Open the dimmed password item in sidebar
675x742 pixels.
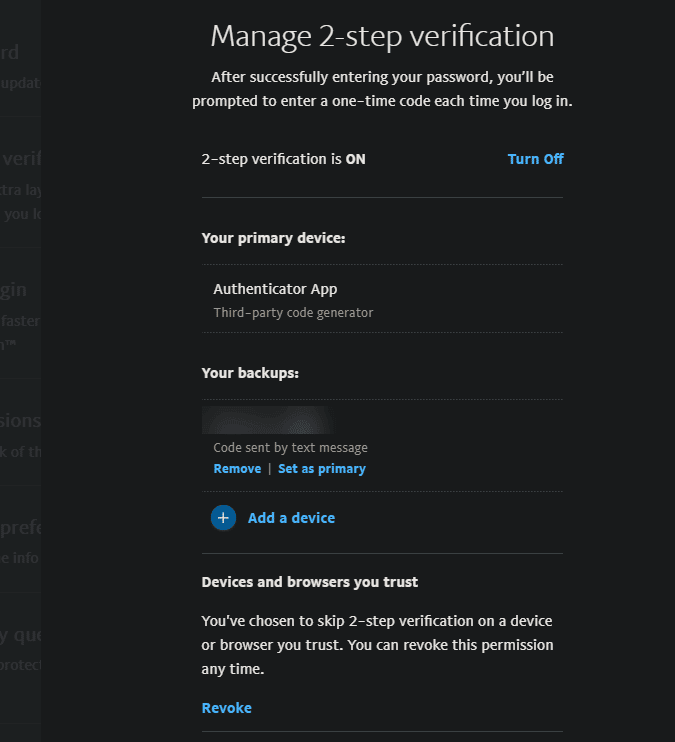tap(10, 52)
